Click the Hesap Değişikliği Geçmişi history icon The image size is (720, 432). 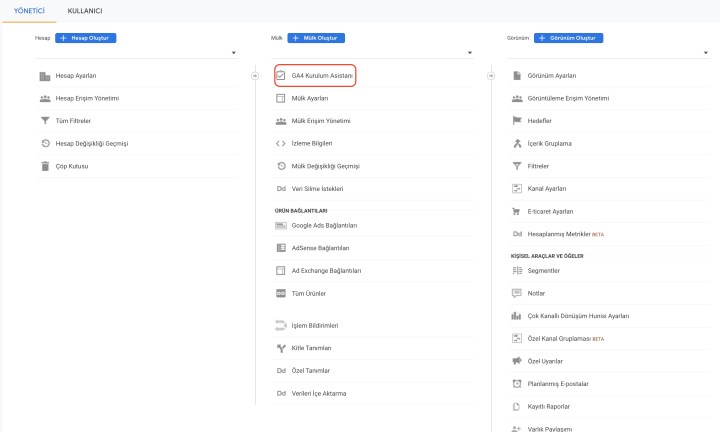pos(45,143)
